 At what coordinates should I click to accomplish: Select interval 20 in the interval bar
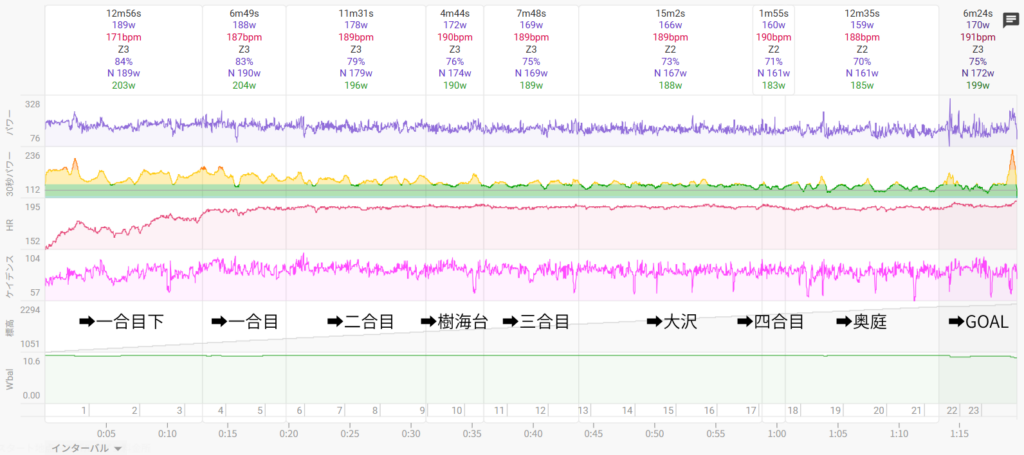pos(879,411)
